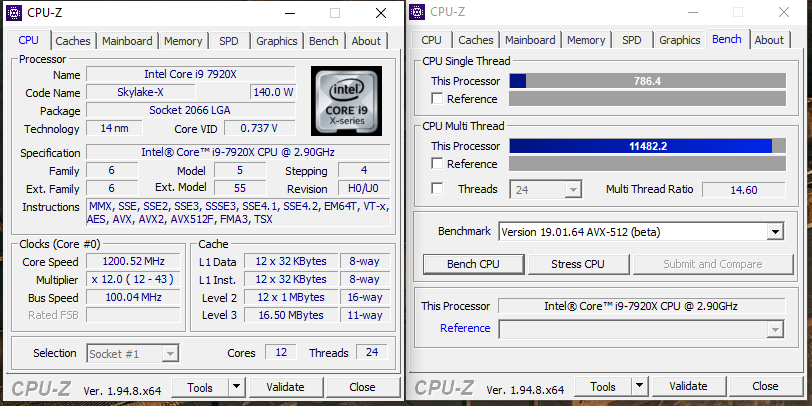Click the Package value Socket 2066 LGA
Image resolution: width=812 pixels, height=406 pixels.
[x=191, y=110]
